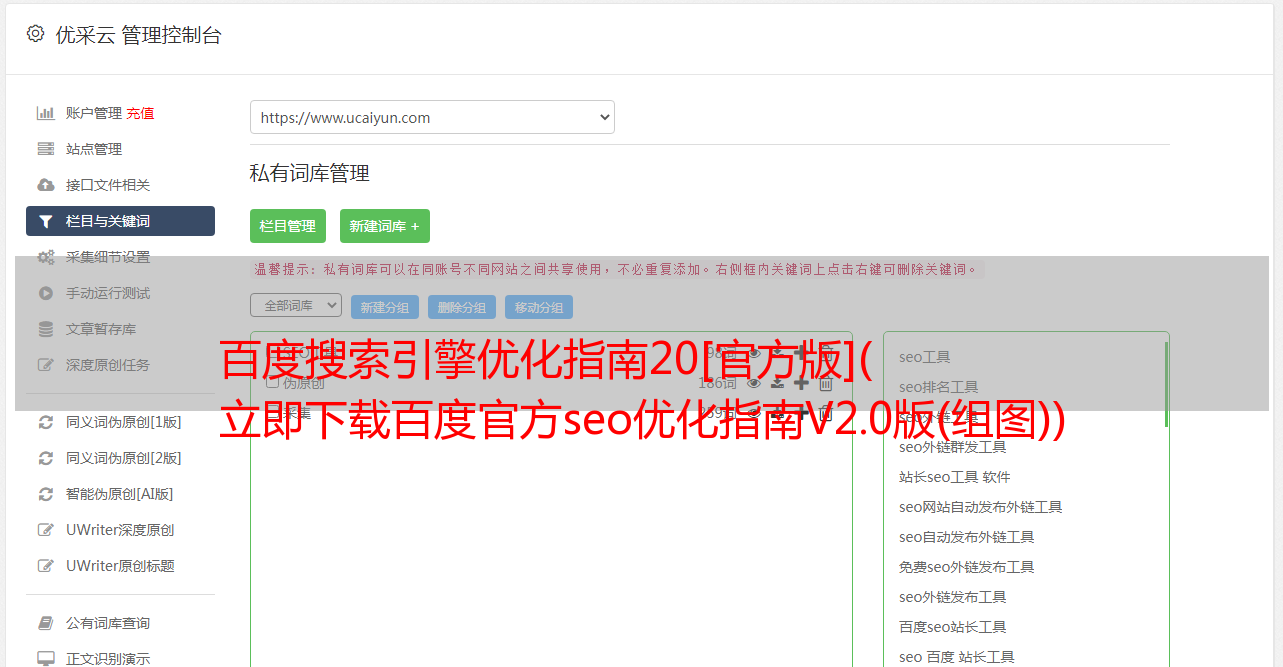1283x667 pixels.
Task: Check the 伪原创 library checkbox
Action: coord(272,382)
